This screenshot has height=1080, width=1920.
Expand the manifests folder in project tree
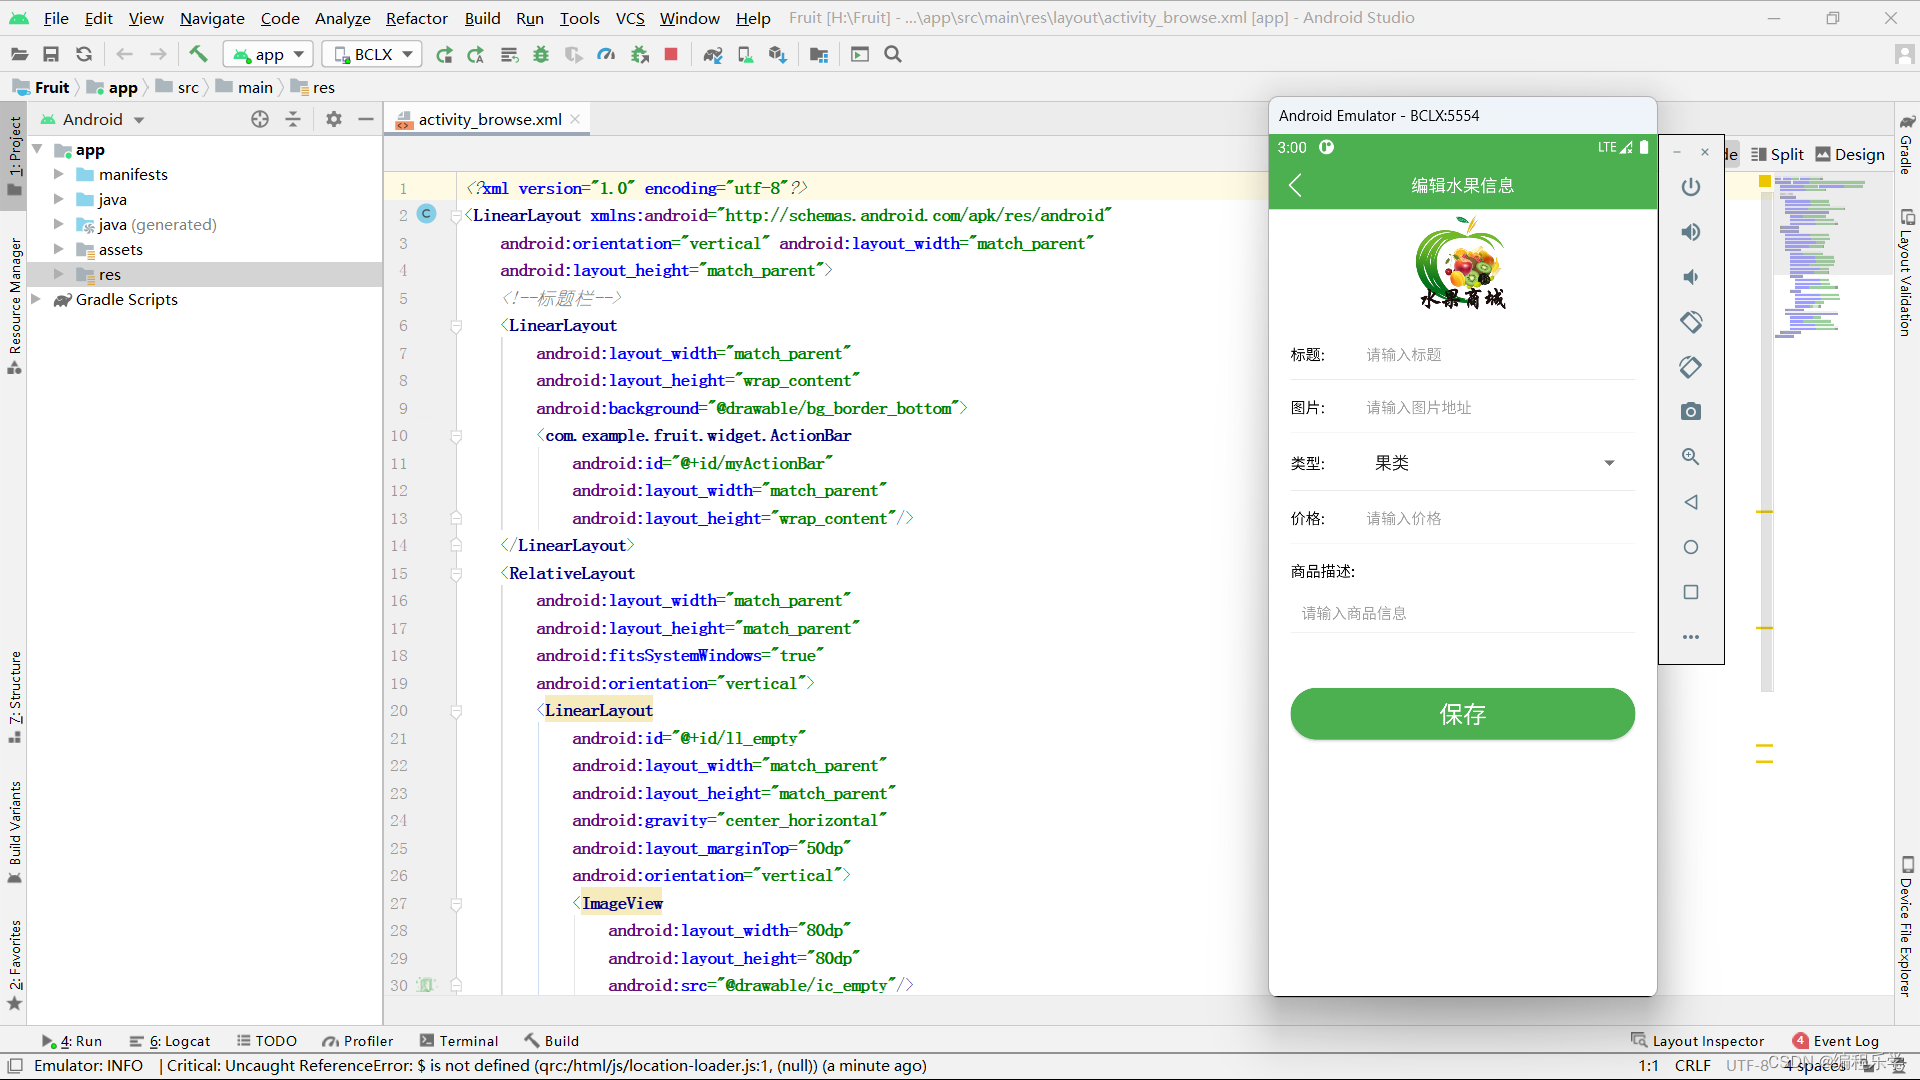[x=58, y=174]
